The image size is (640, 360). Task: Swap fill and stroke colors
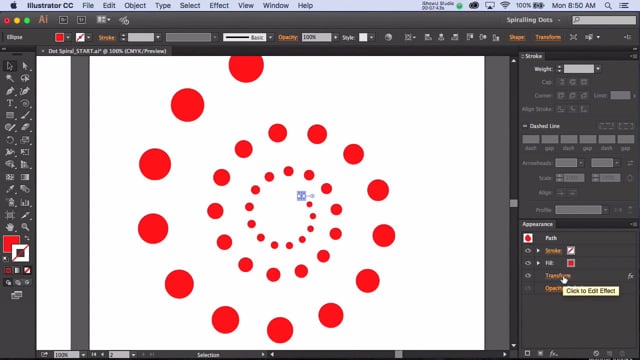(x=27, y=238)
